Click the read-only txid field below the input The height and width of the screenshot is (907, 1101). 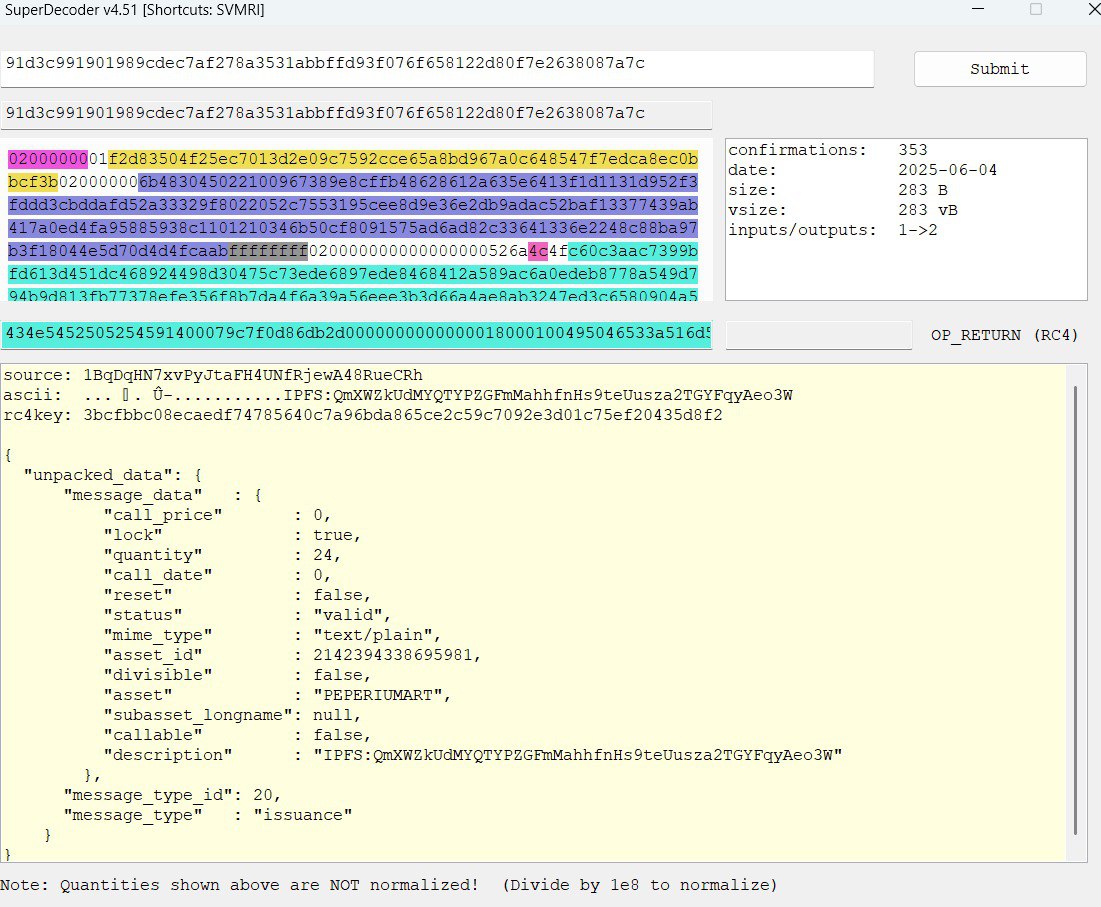coord(356,114)
